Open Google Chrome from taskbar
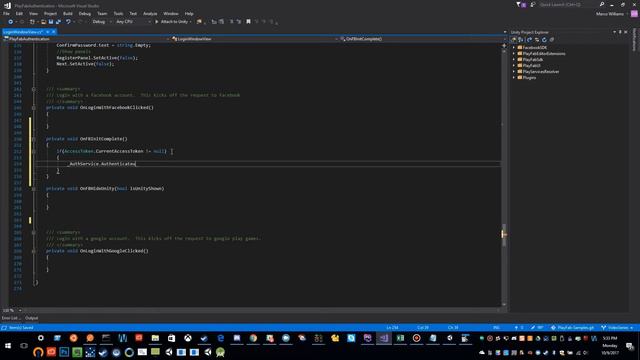 pyautogui.click(x=253, y=338)
